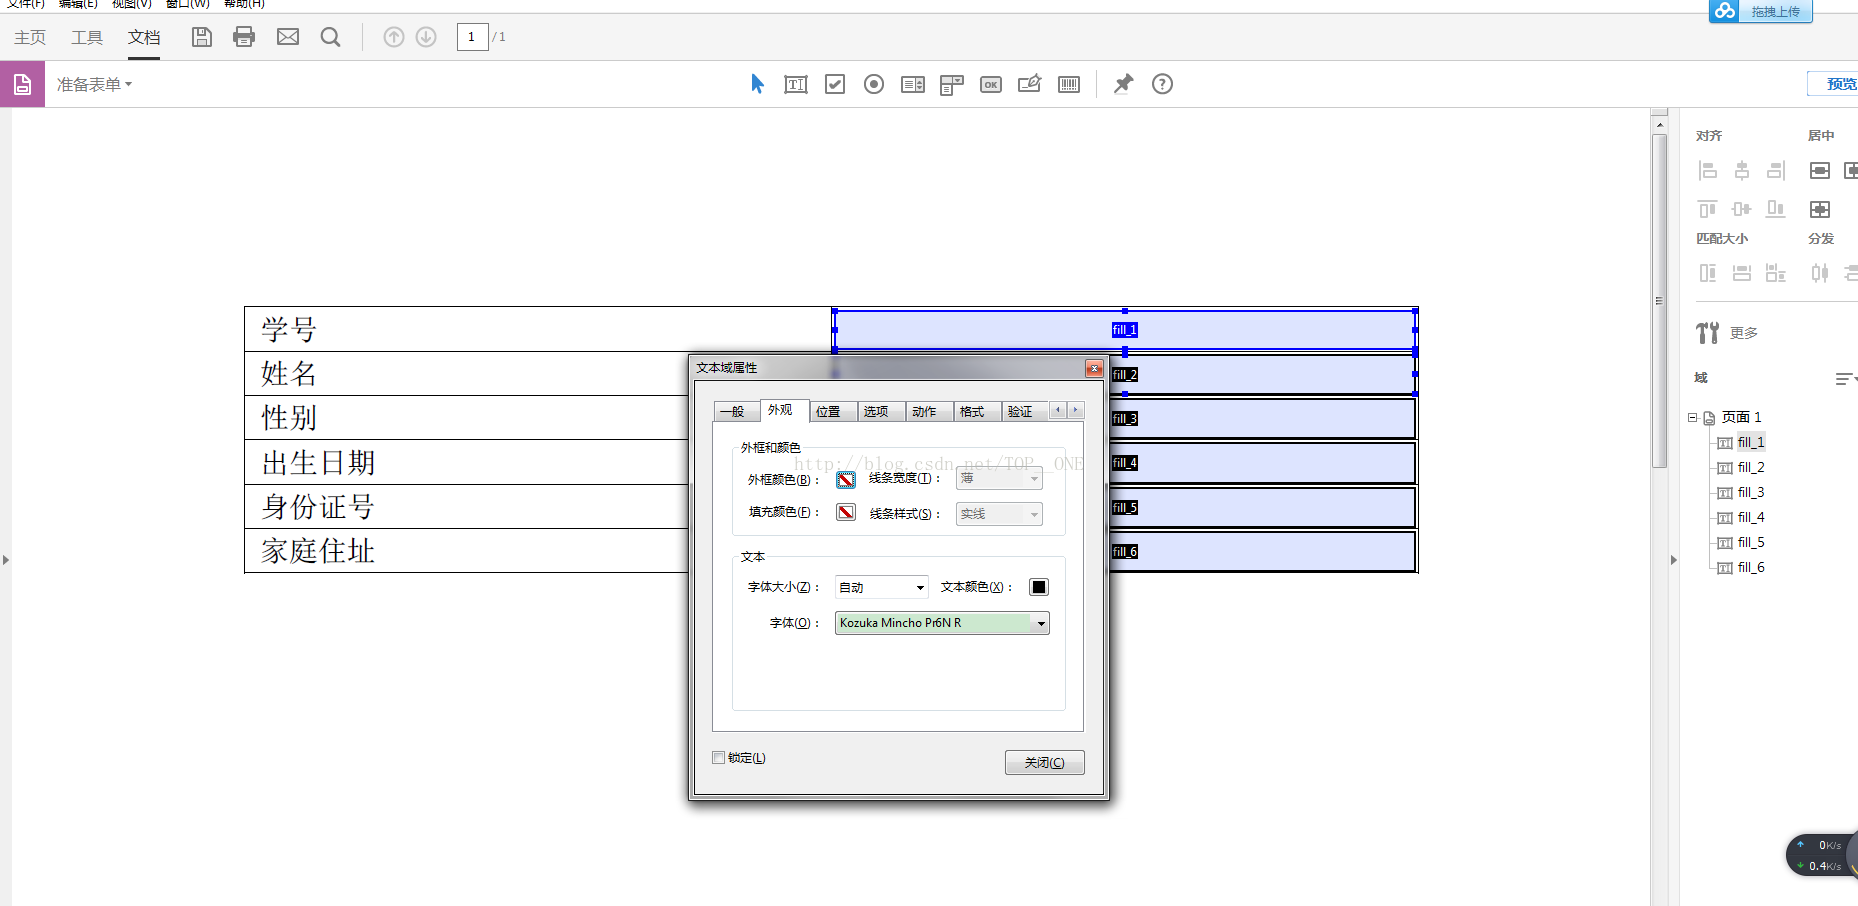
Task: Open the 准备表单 dropdown menu
Action: pyautogui.click(x=94, y=85)
